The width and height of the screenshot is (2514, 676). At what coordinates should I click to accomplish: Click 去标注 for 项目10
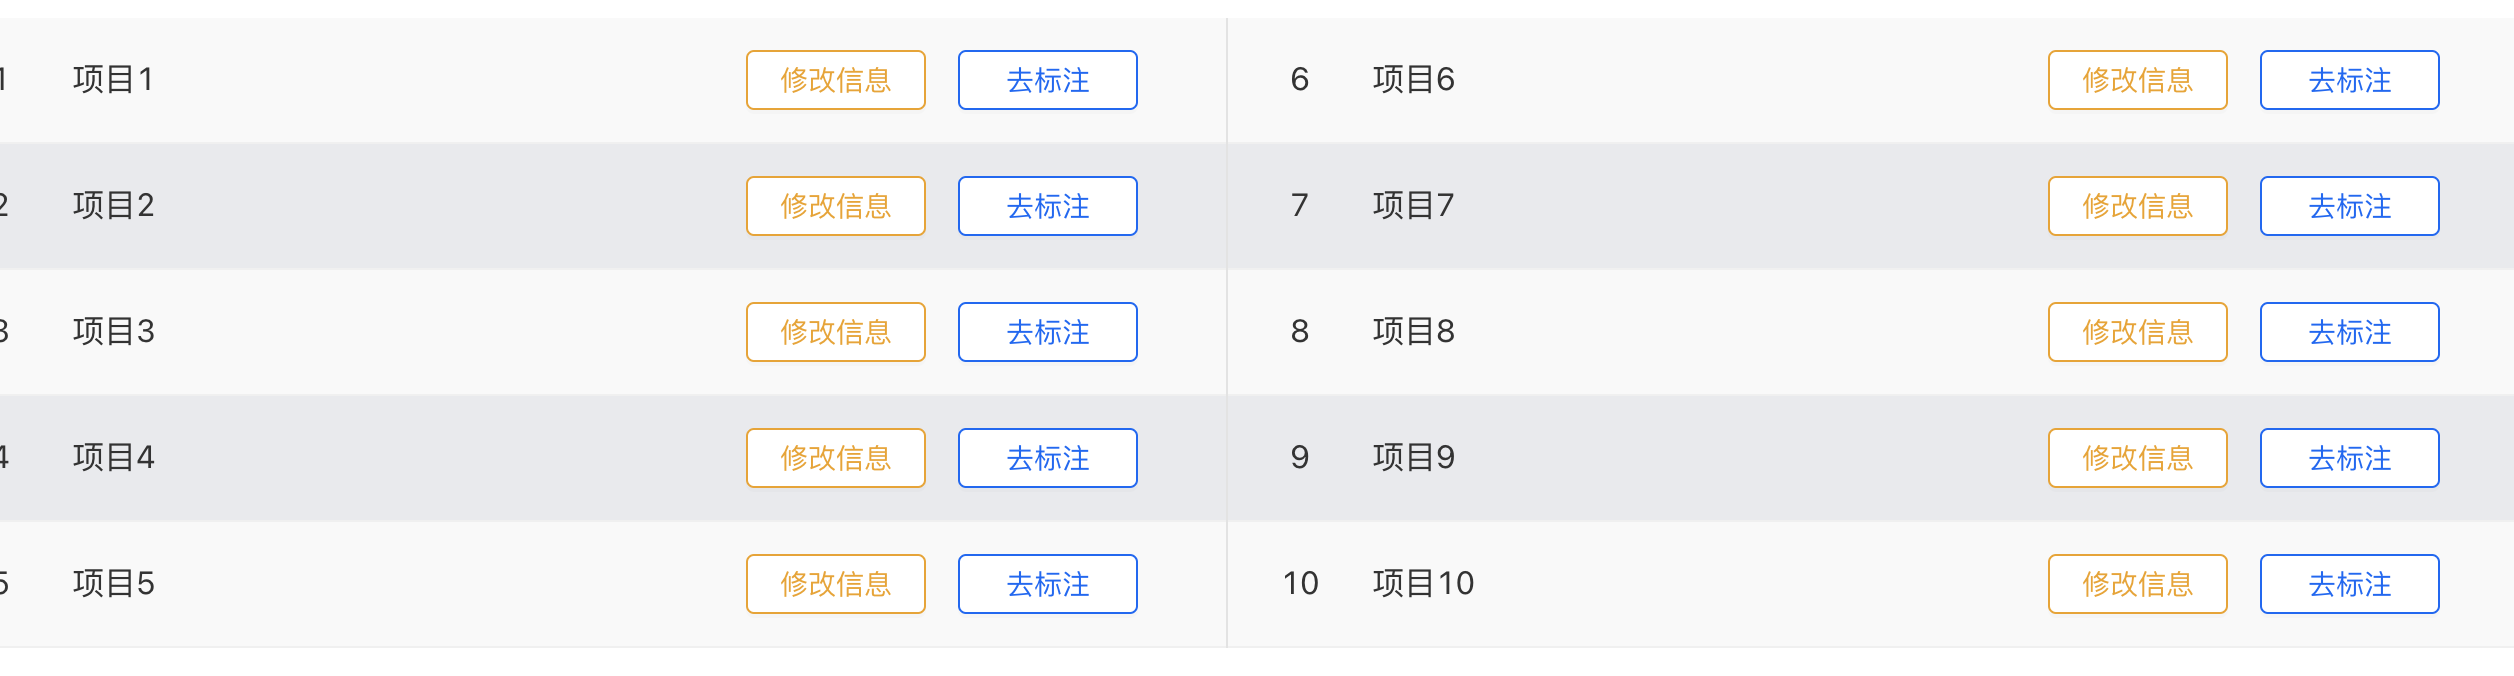(2349, 584)
